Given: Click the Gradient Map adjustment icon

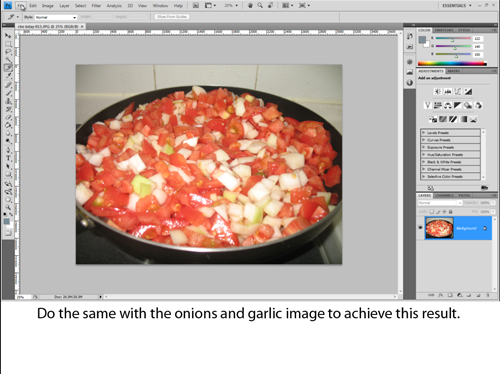Looking at the screenshot, I should [x=463, y=119].
